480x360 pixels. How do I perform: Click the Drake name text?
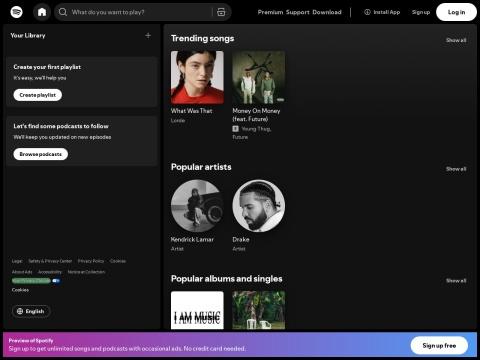click(241, 239)
